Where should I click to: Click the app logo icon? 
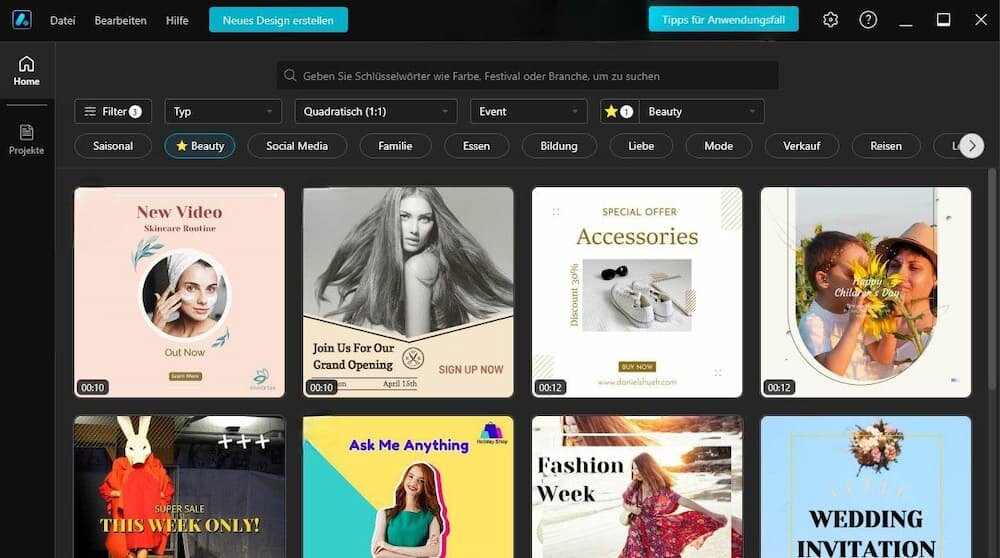[22, 20]
